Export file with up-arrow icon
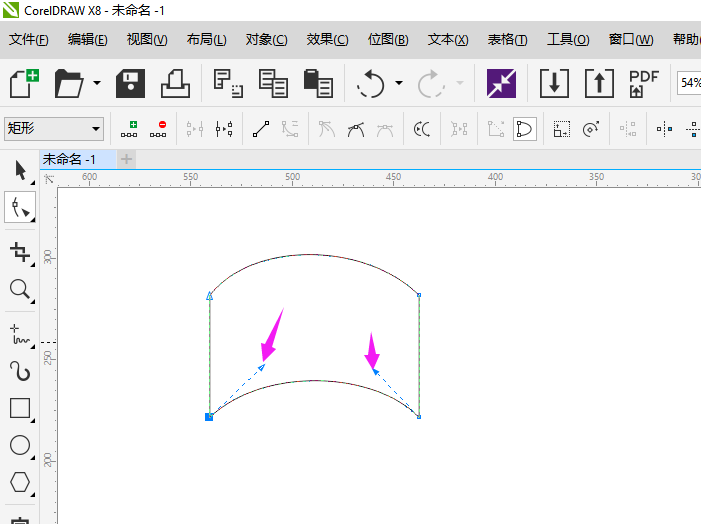Screen dimensions: 701x524 point(599,83)
